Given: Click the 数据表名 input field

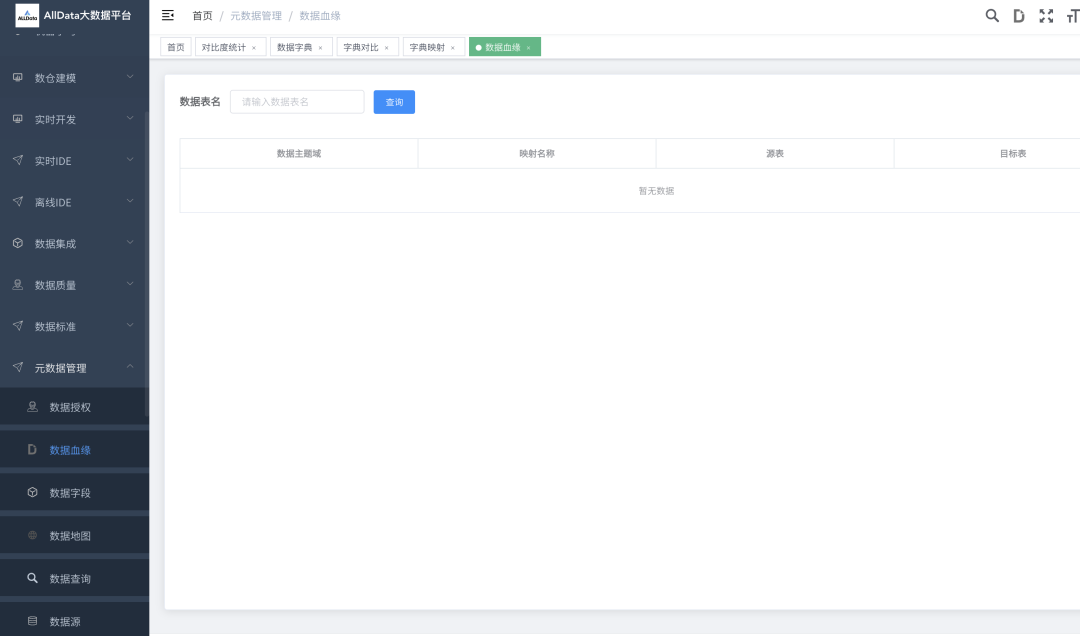Looking at the screenshot, I should click(x=297, y=102).
